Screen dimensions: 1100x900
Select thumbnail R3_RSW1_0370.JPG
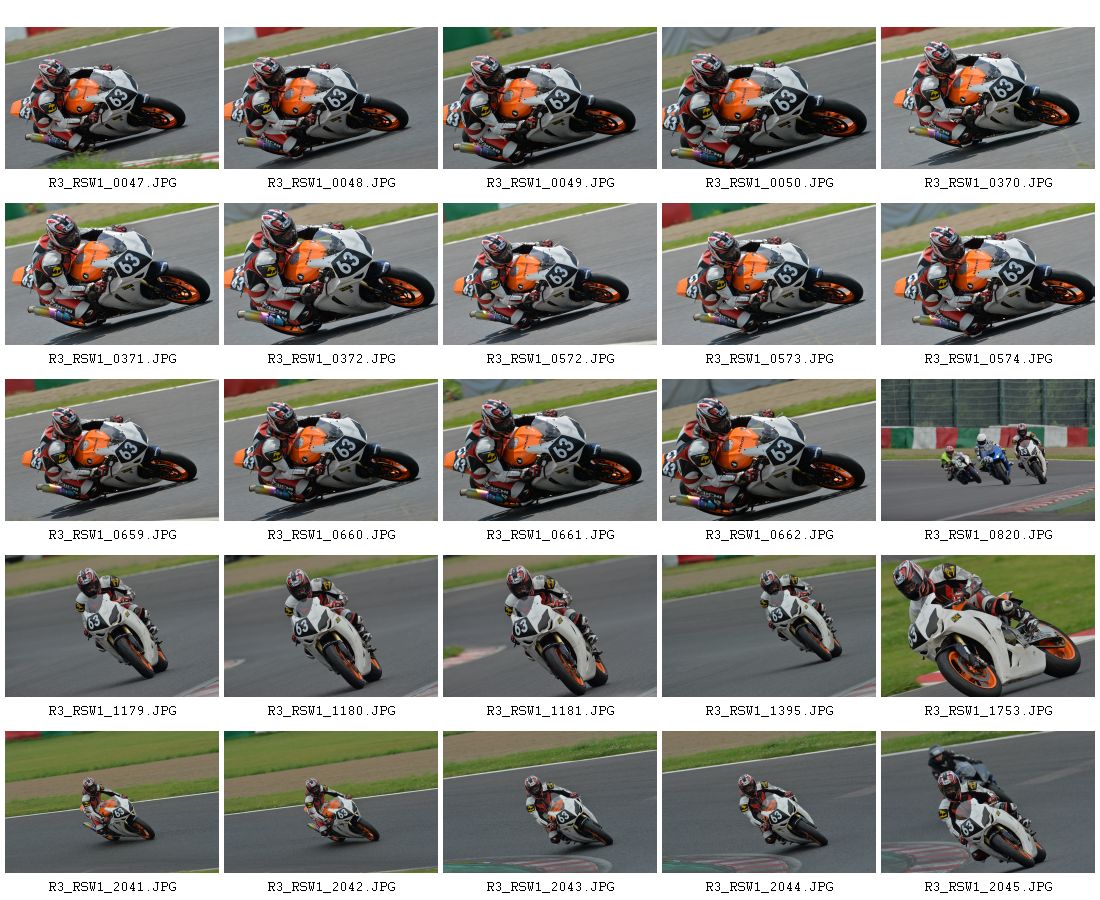pyautogui.click(x=987, y=98)
